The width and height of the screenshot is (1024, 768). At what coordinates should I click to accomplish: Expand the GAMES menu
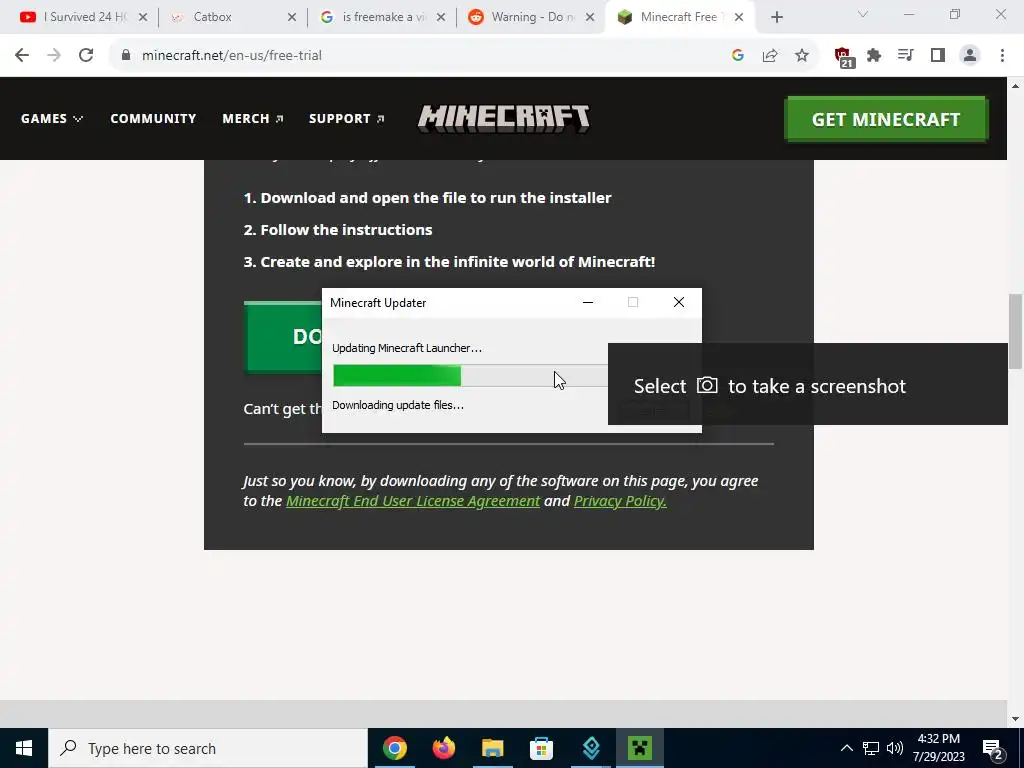click(52, 119)
